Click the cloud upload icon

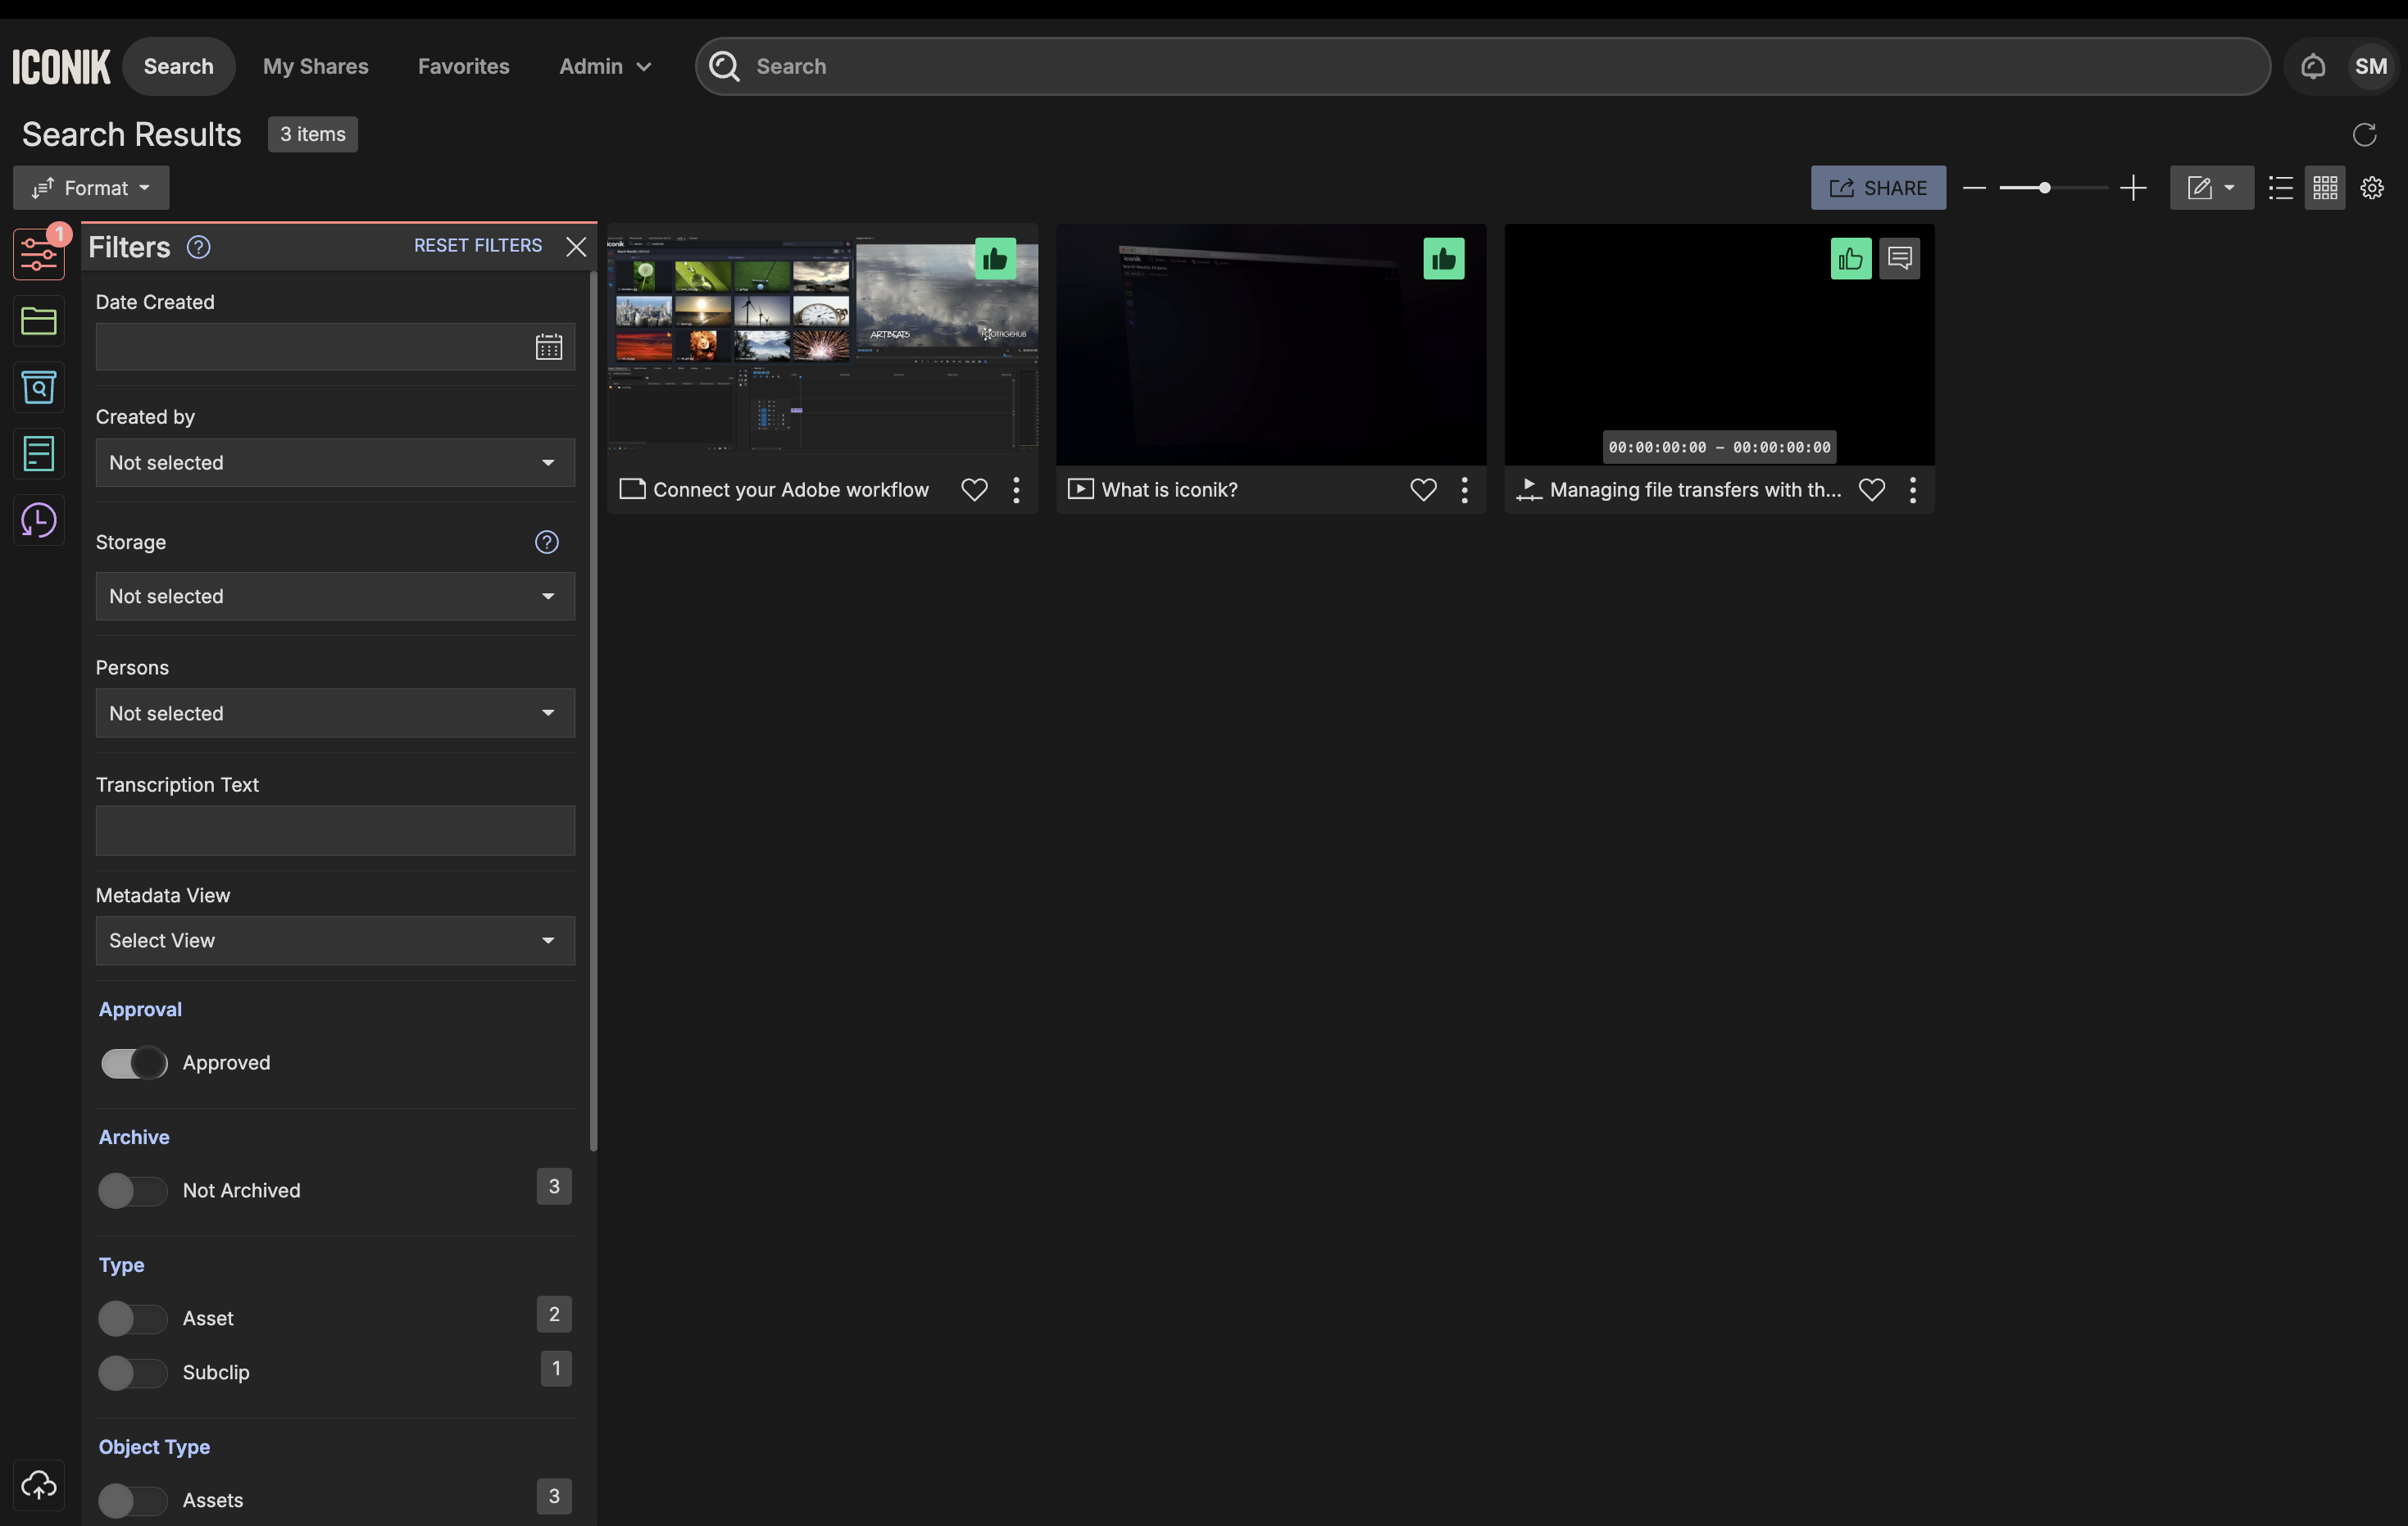click(x=38, y=1485)
